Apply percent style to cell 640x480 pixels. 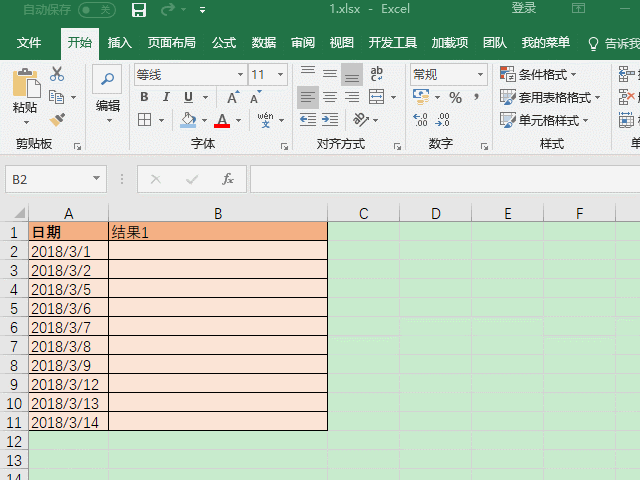click(455, 97)
